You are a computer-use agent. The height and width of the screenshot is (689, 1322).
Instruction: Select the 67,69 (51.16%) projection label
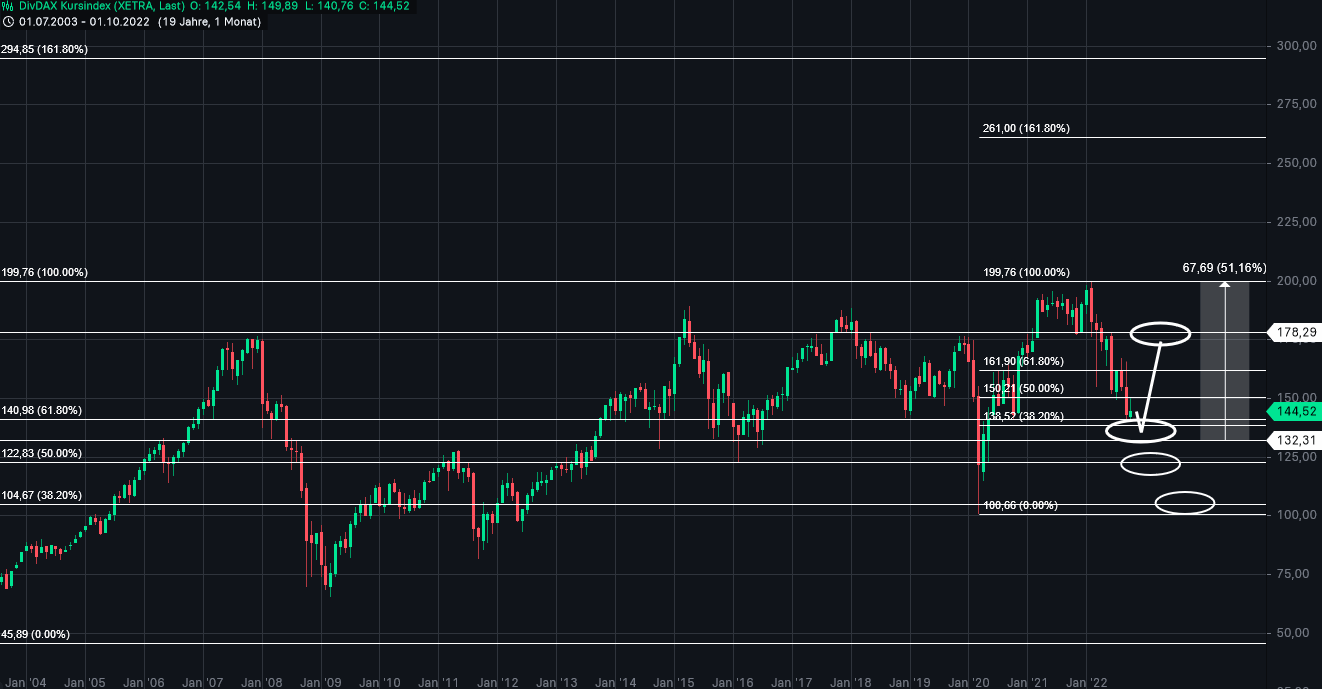(x=1224, y=267)
